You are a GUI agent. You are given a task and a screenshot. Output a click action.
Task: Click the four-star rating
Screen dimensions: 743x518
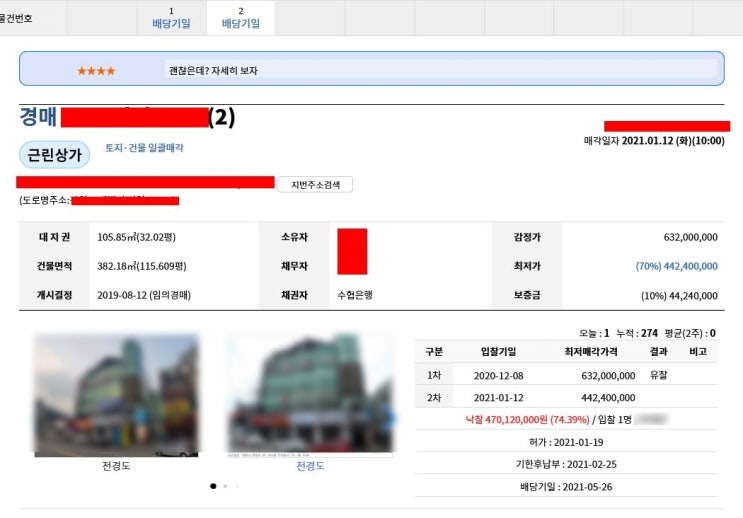(96, 71)
